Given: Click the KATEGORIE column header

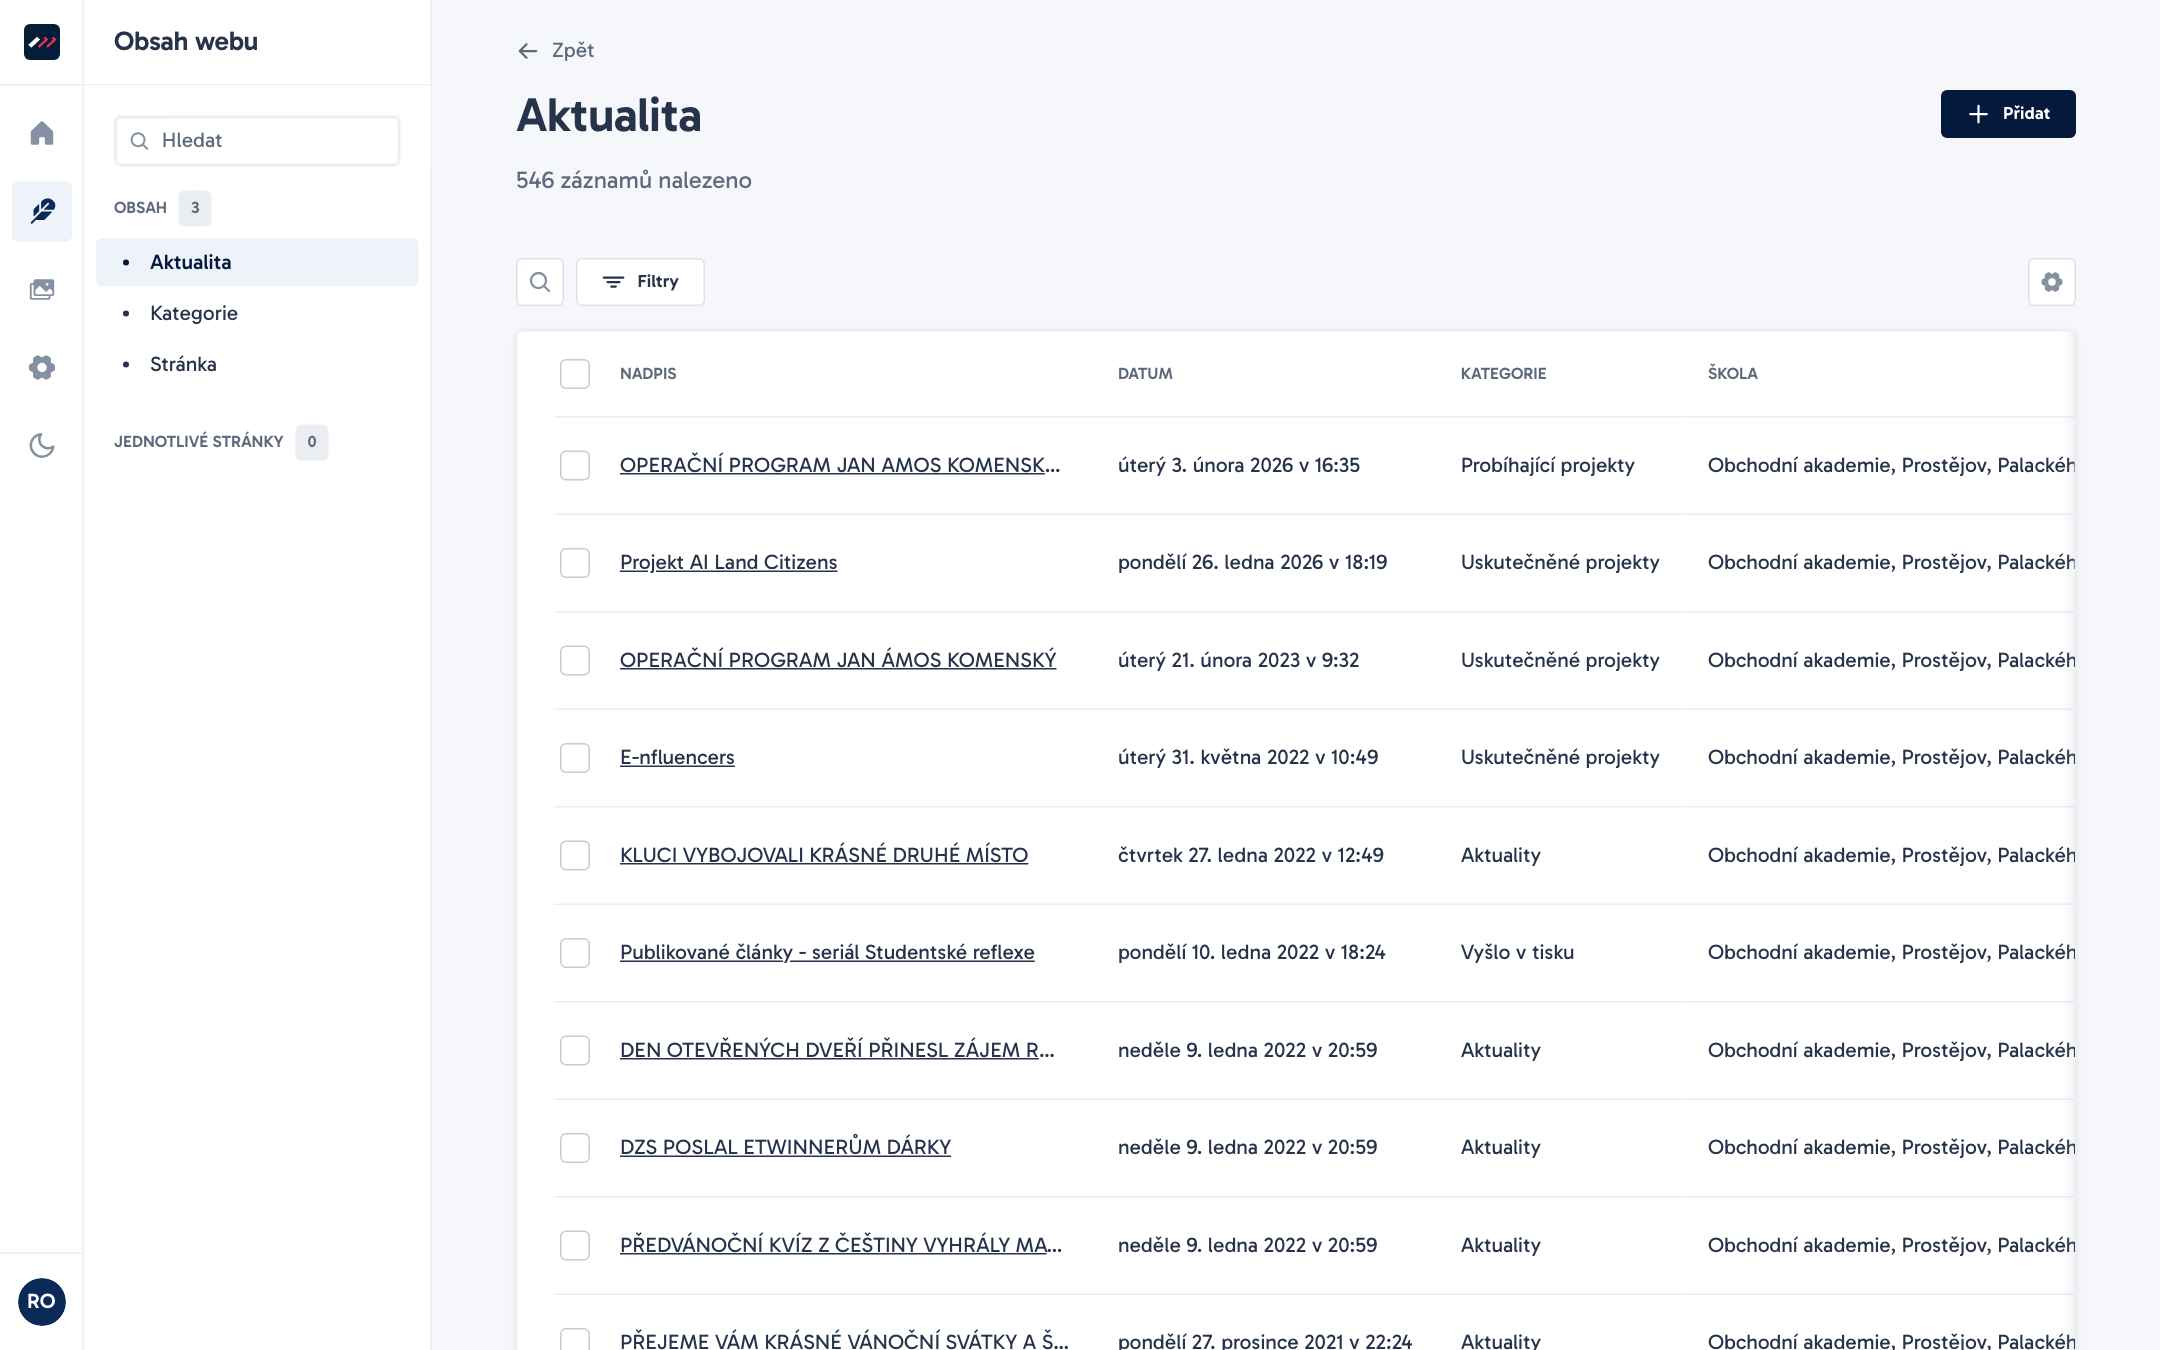Looking at the screenshot, I should (x=1503, y=374).
